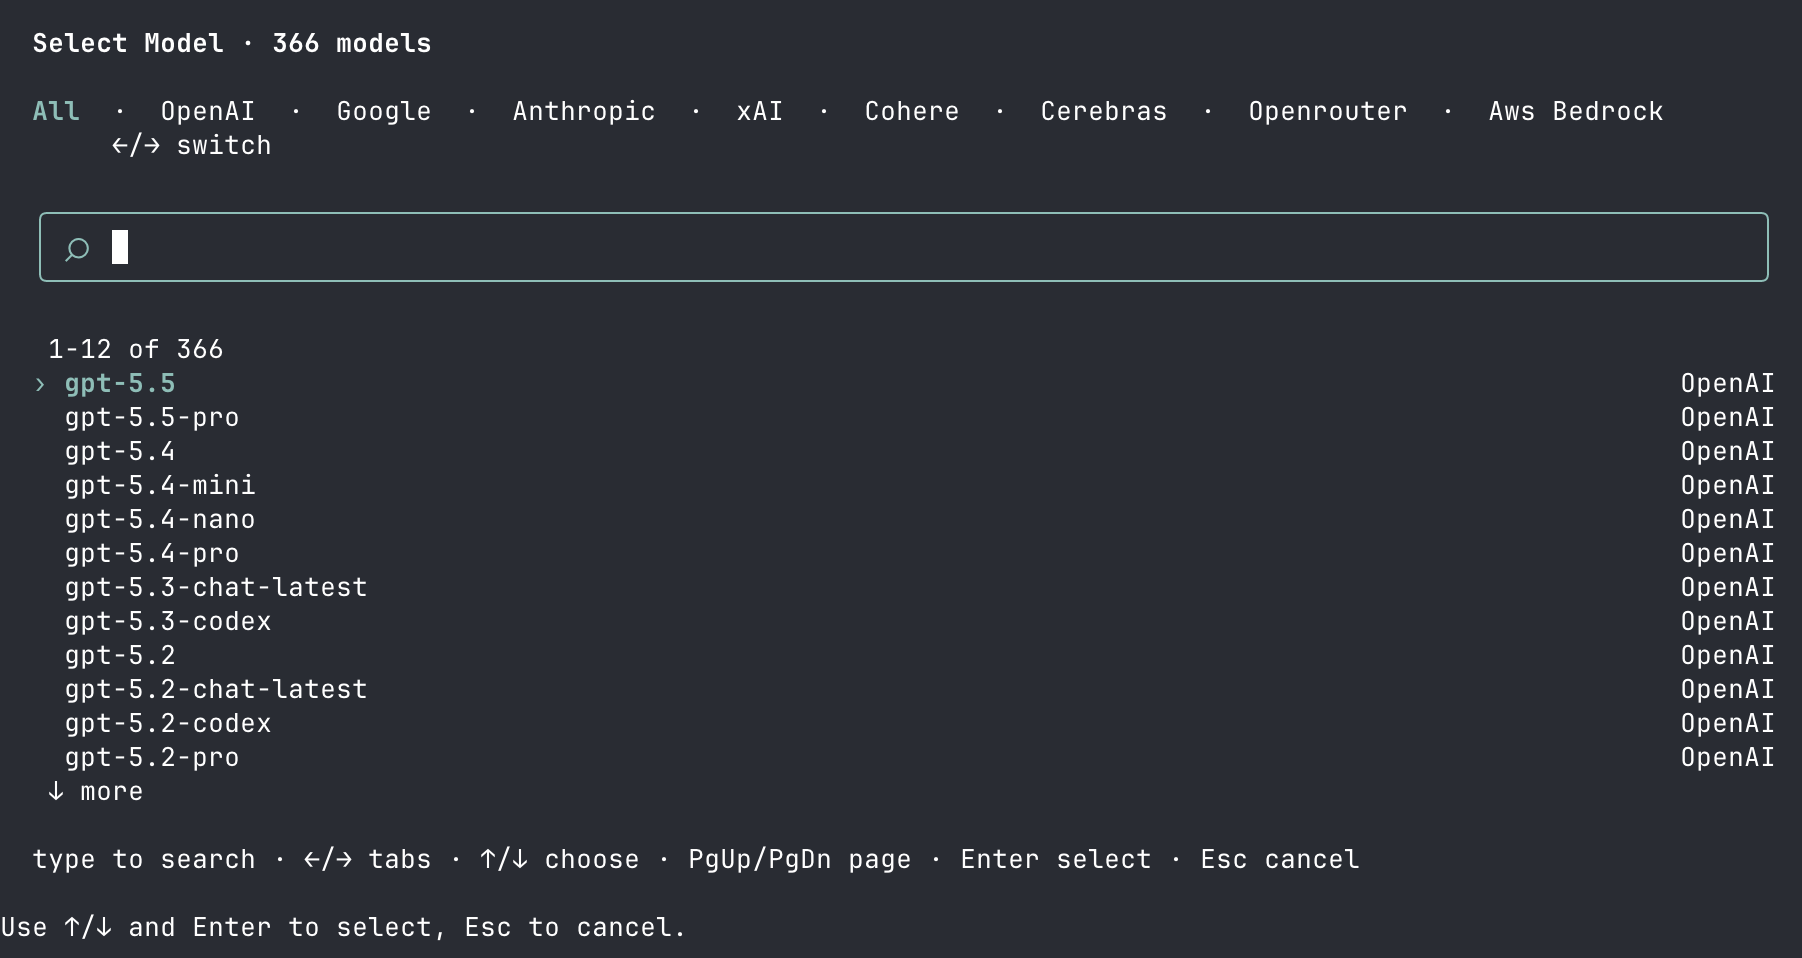Pick gpt-5.3-chat-latest model
The image size is (1802, 958).
pyautogui.click(x=904, y=587)
